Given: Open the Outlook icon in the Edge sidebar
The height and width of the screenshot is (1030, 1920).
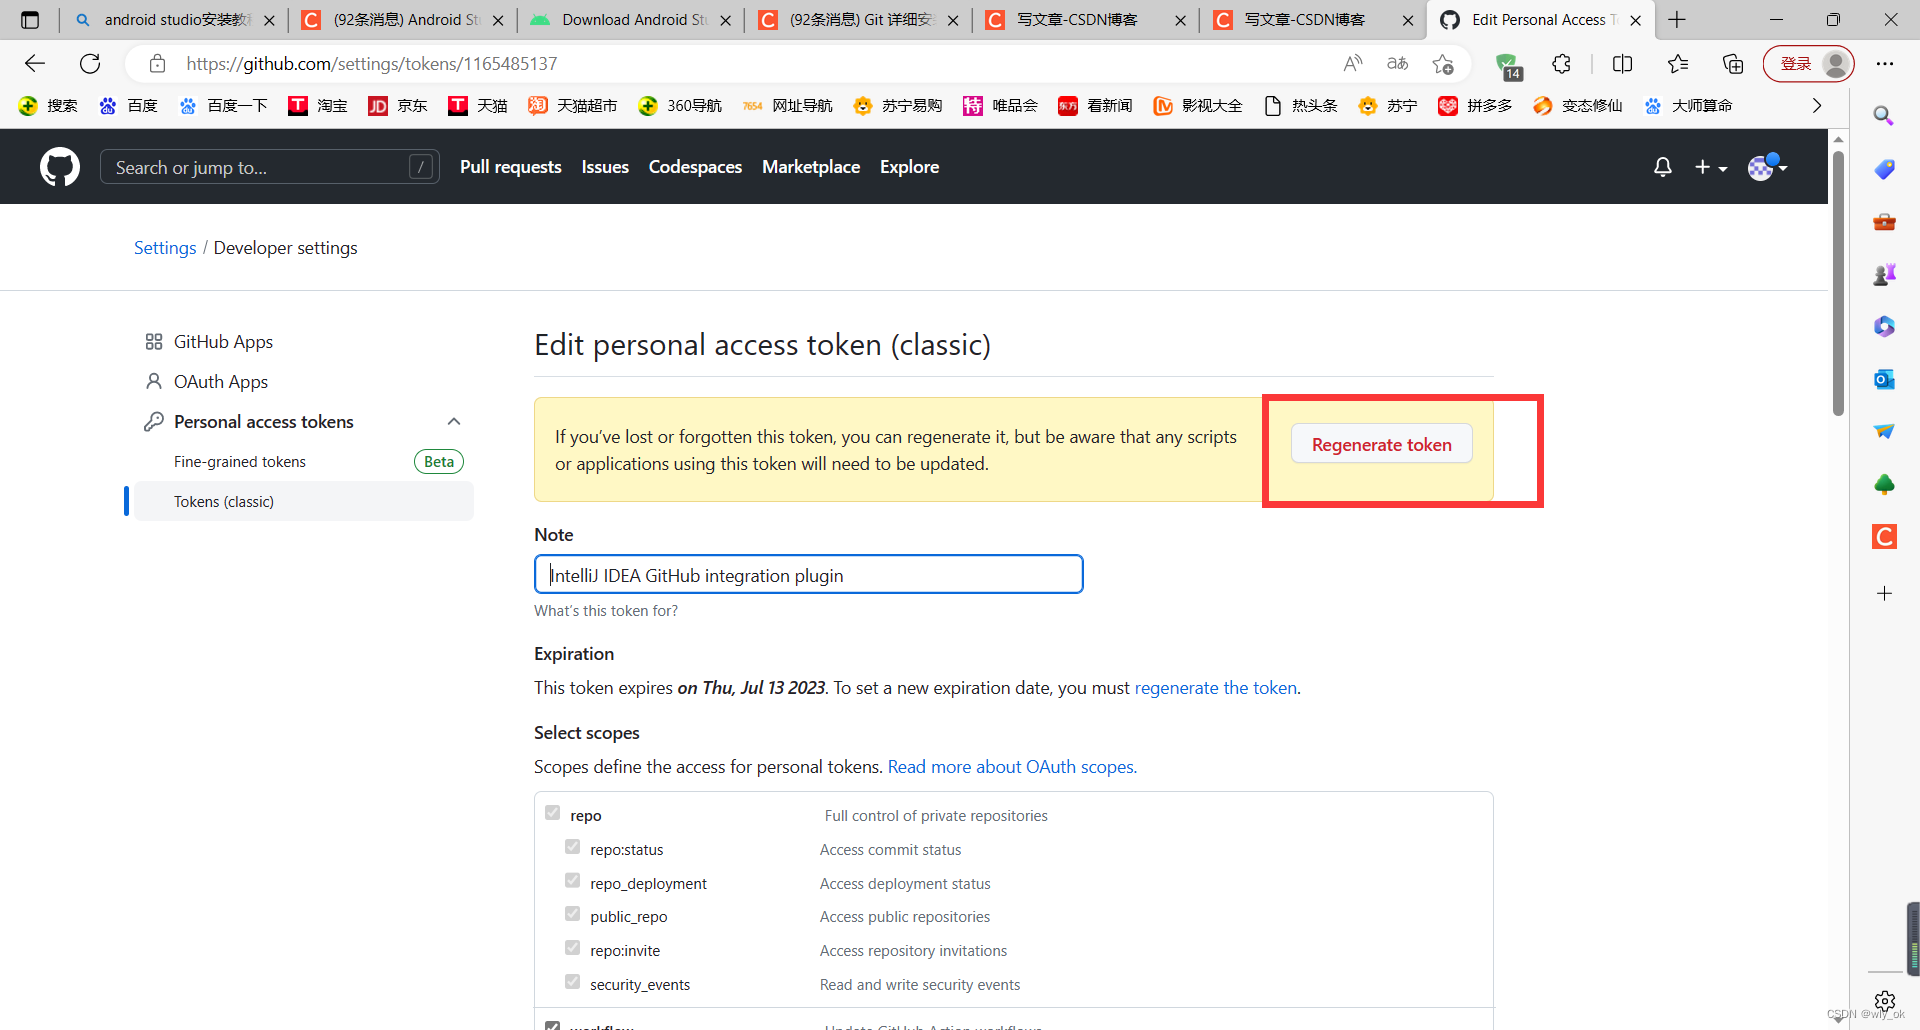Looking at the screenshot, I should point(1884,380).
